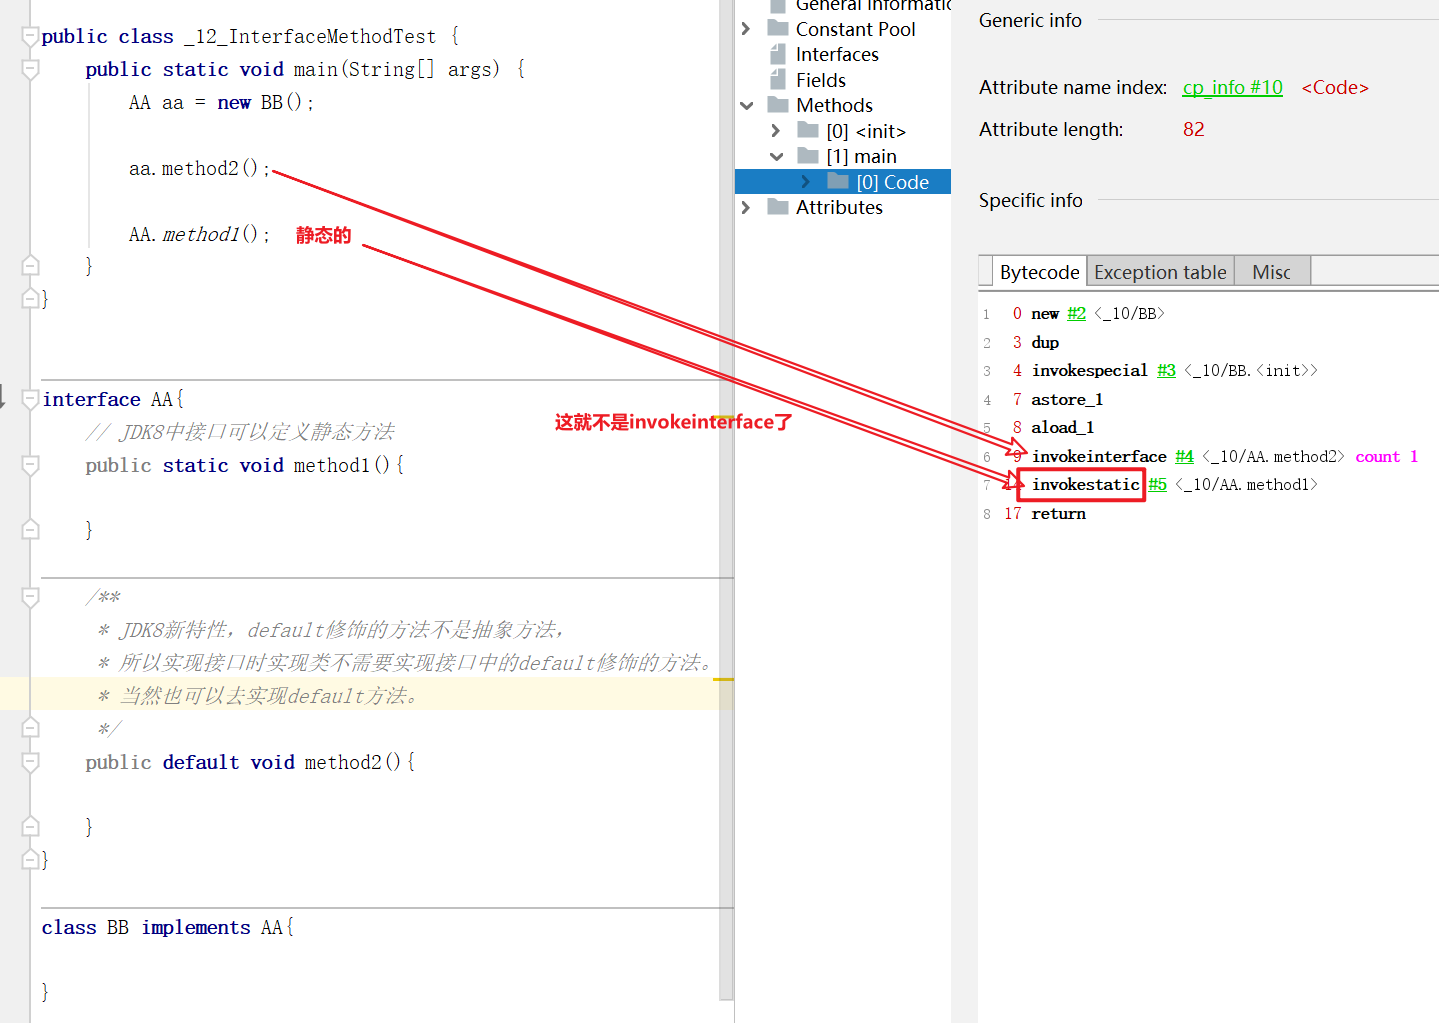Screen dimensions: 1439x1023
Task: Select the [0] <init> method entry
Action: 866,131
